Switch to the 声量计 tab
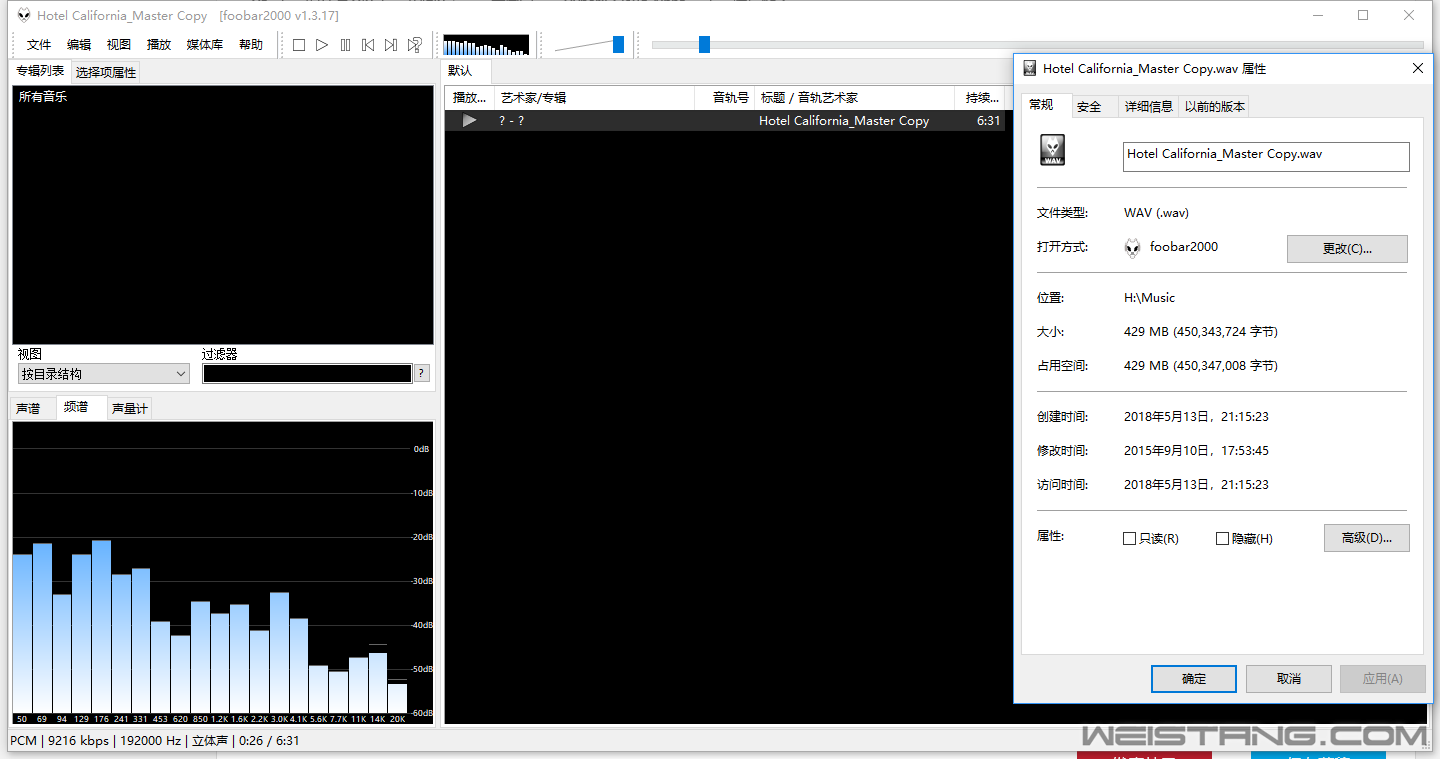The width and height of the screenshot is (1440, 759). pos(130,408)
